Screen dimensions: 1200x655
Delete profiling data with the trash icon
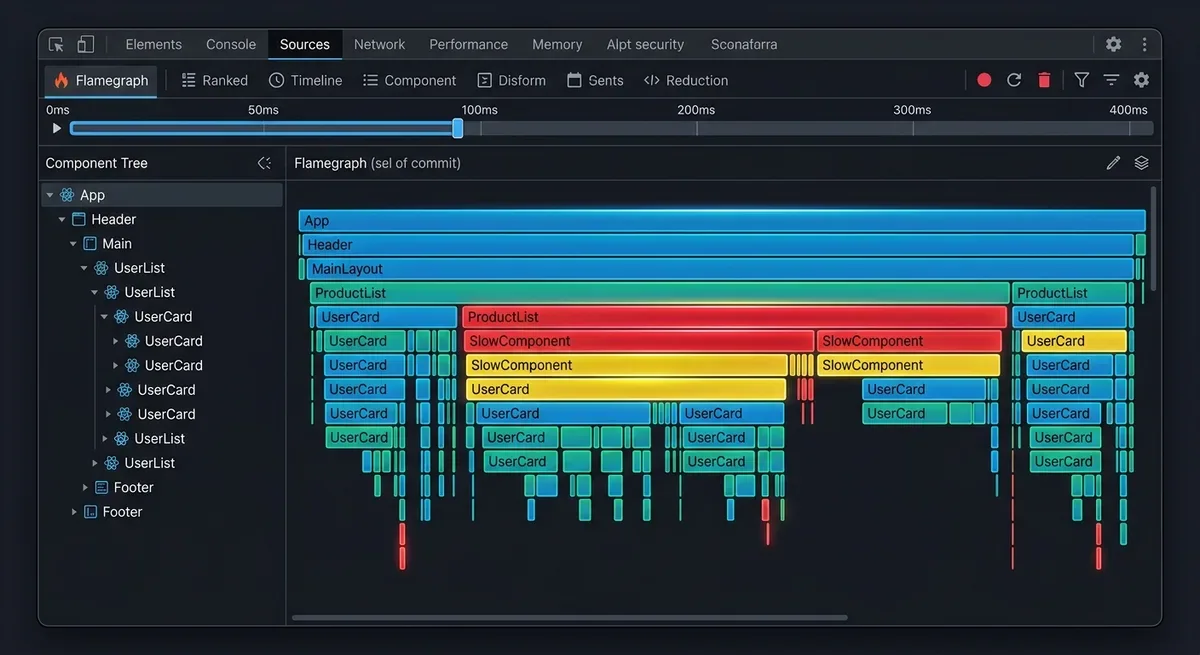click(1044, 80)
